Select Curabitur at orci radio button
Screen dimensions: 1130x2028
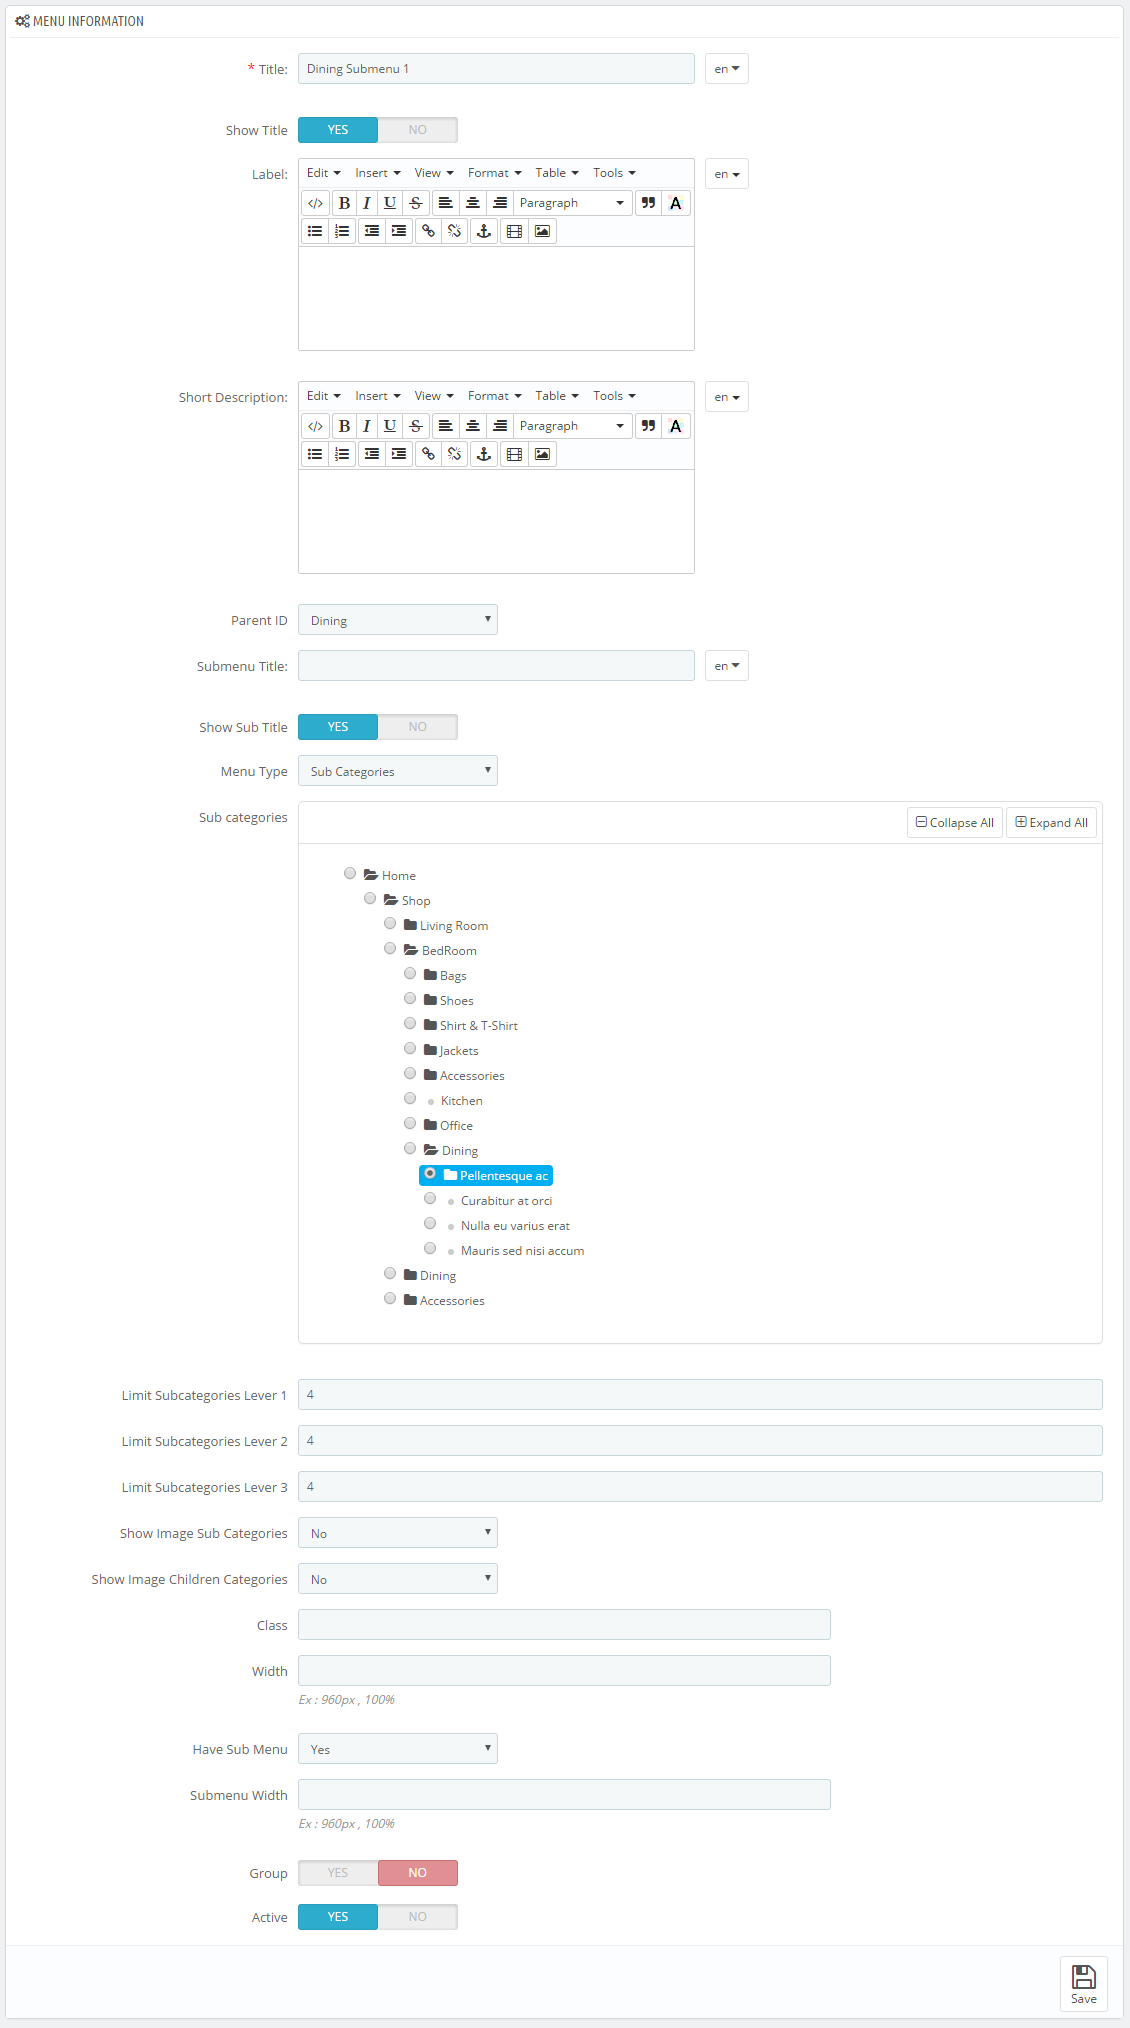pos(430,1198)
